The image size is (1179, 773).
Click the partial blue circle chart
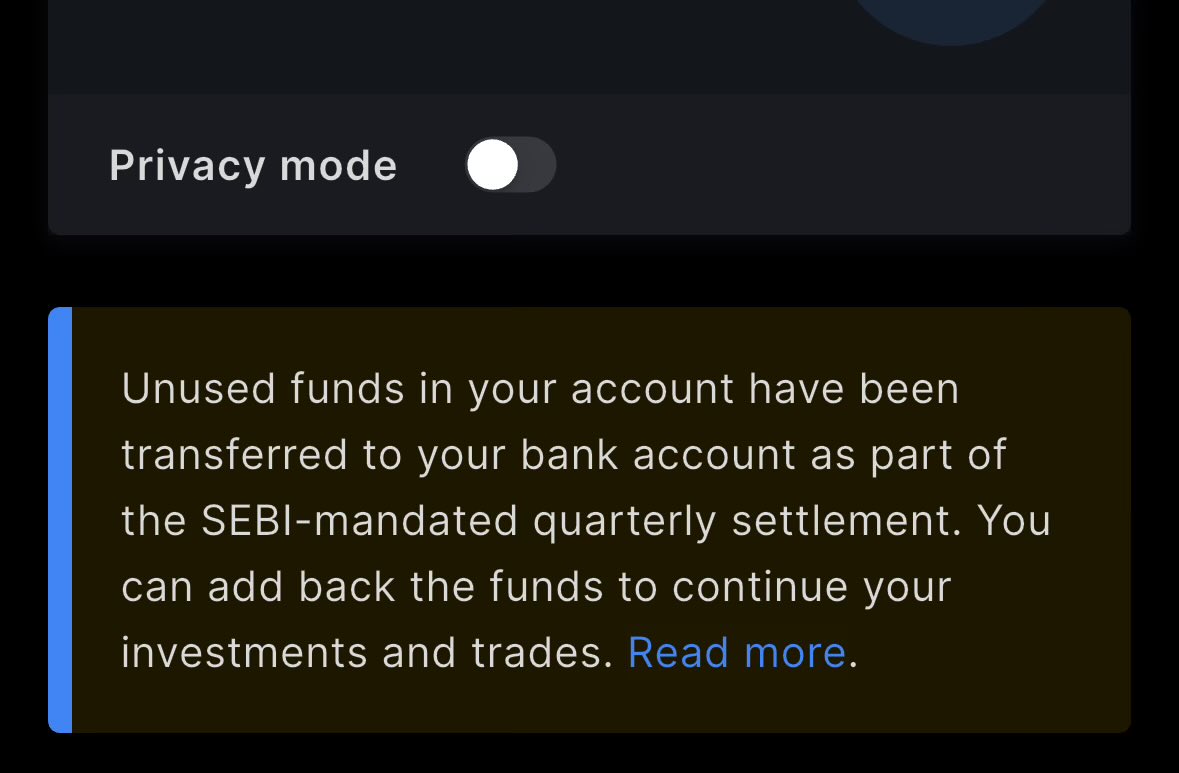click(952, 20)
